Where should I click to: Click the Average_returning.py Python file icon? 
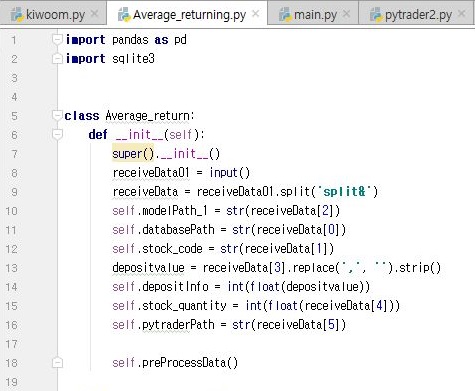point(124,15)
